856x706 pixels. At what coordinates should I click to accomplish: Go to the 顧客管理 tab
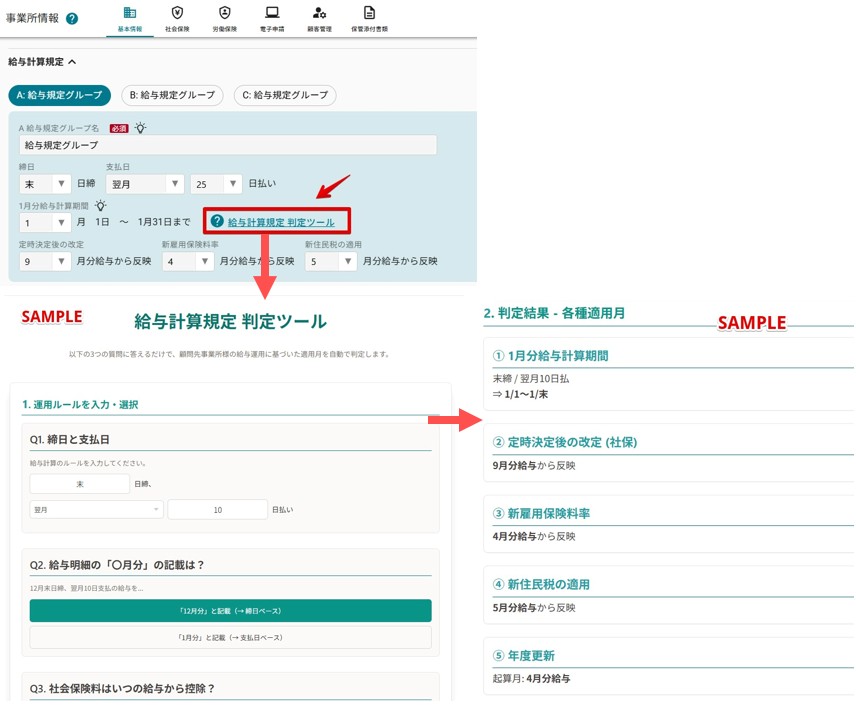pyautogui.click(x=319, y=19)
